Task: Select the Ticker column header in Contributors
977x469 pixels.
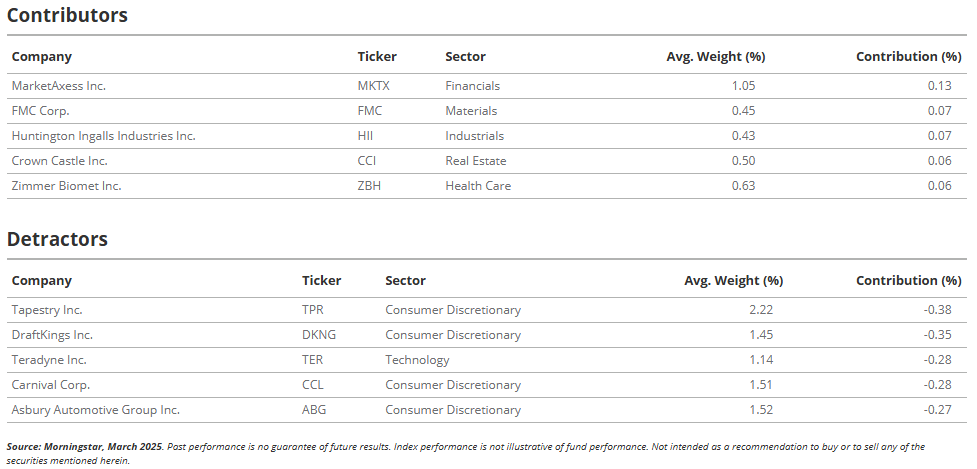Action: [377, 57]
